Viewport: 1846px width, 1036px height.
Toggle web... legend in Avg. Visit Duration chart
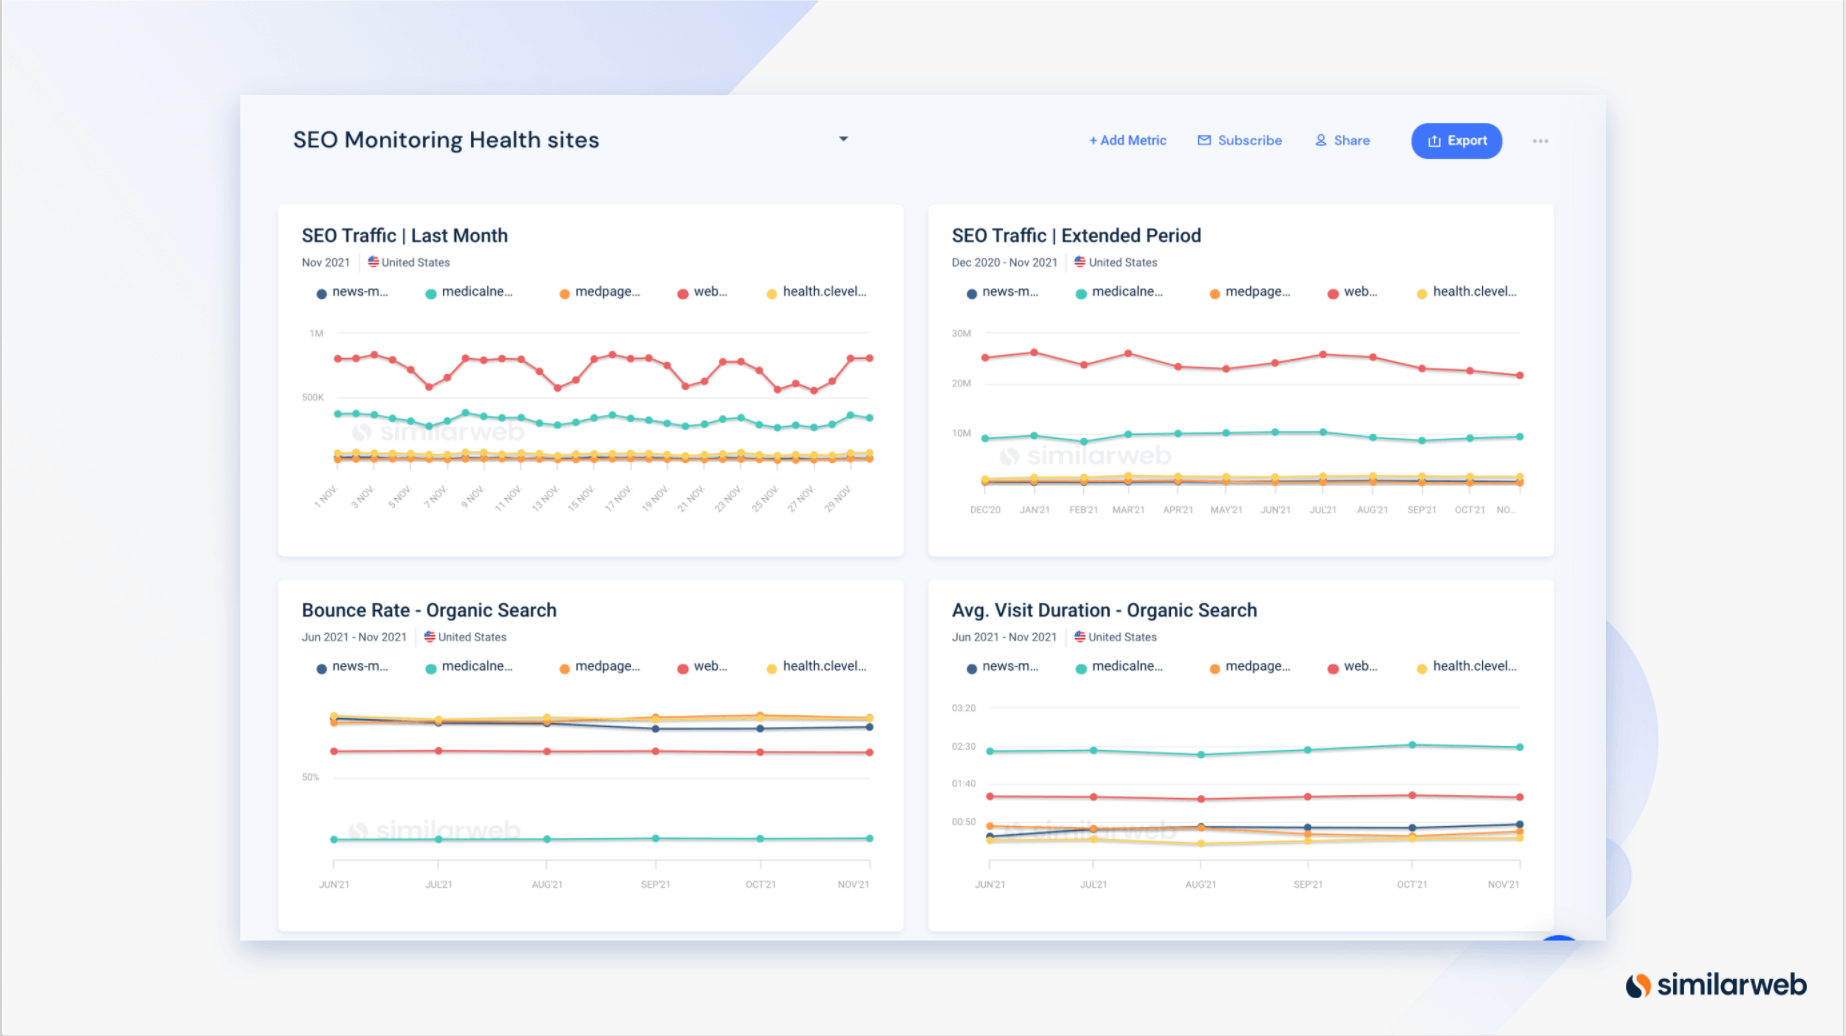(x=1352, y=667)
